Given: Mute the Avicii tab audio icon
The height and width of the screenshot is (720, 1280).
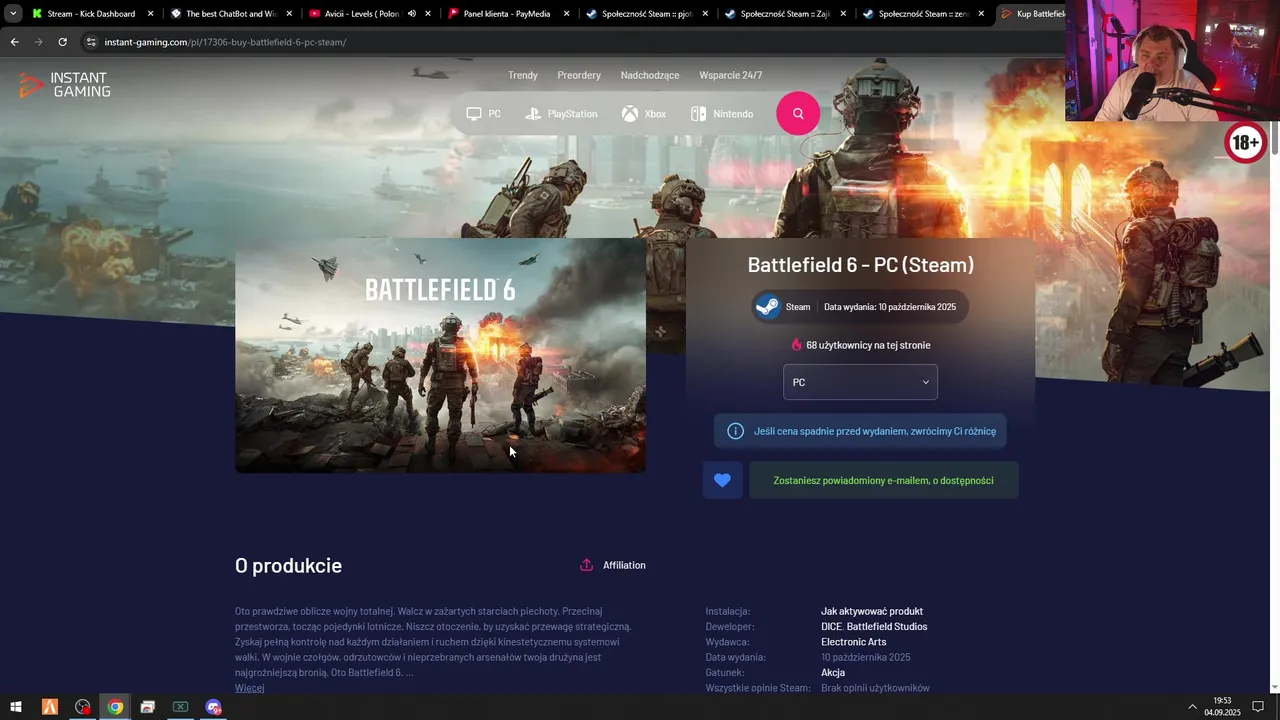Looking at the screenshot, I should pyautogui.click(x=412, y=14).
